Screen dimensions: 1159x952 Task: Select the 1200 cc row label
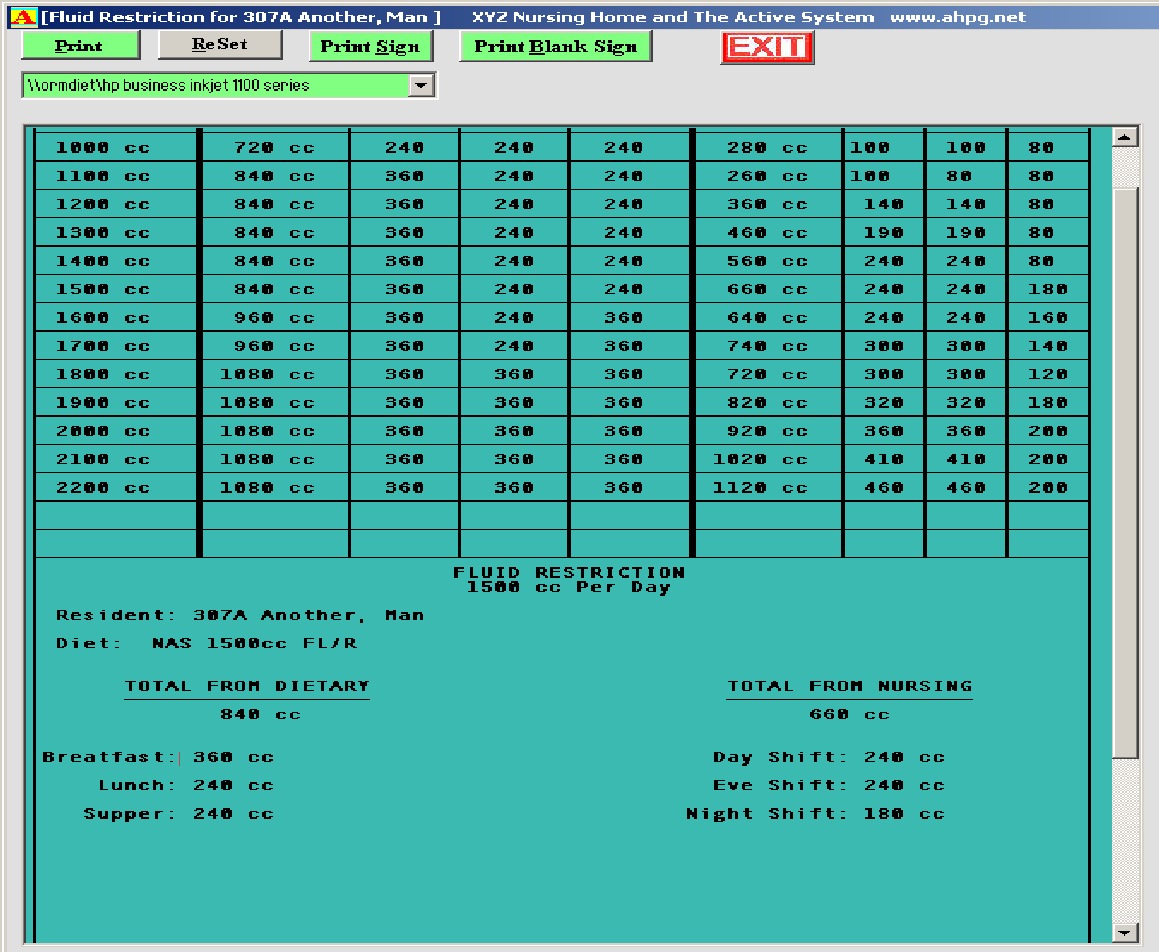point(103,204)
